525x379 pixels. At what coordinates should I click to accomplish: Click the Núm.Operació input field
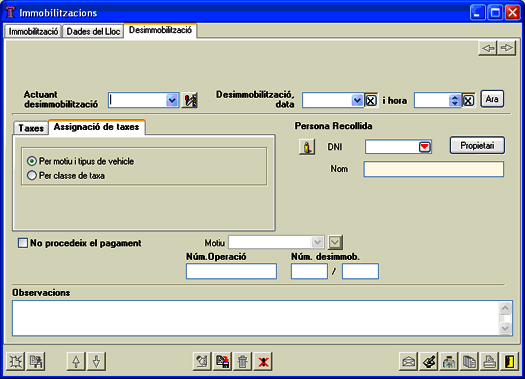pos(231,271)
